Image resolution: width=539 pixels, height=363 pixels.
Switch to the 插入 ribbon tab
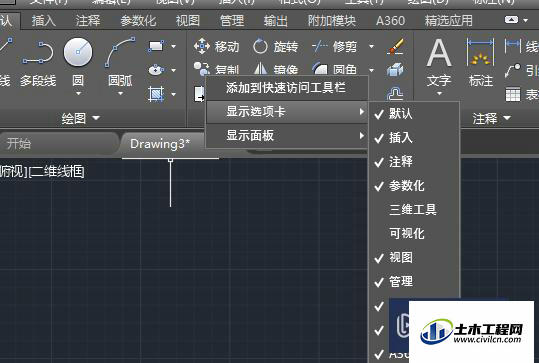43,21
